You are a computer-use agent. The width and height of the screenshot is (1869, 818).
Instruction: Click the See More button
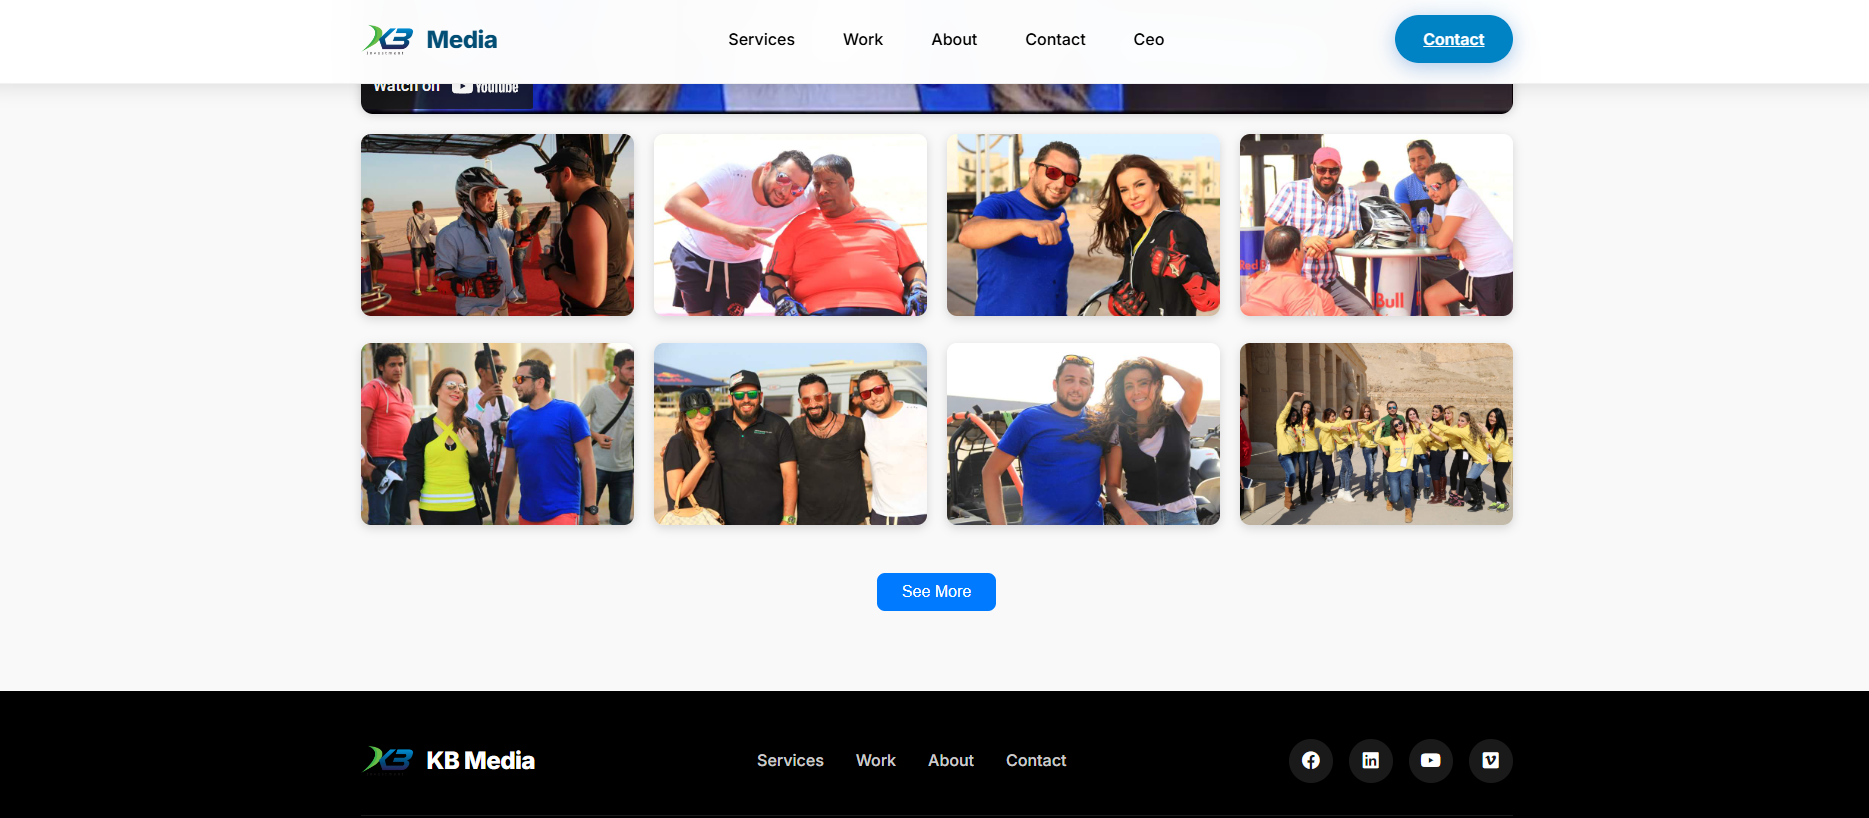936,592
